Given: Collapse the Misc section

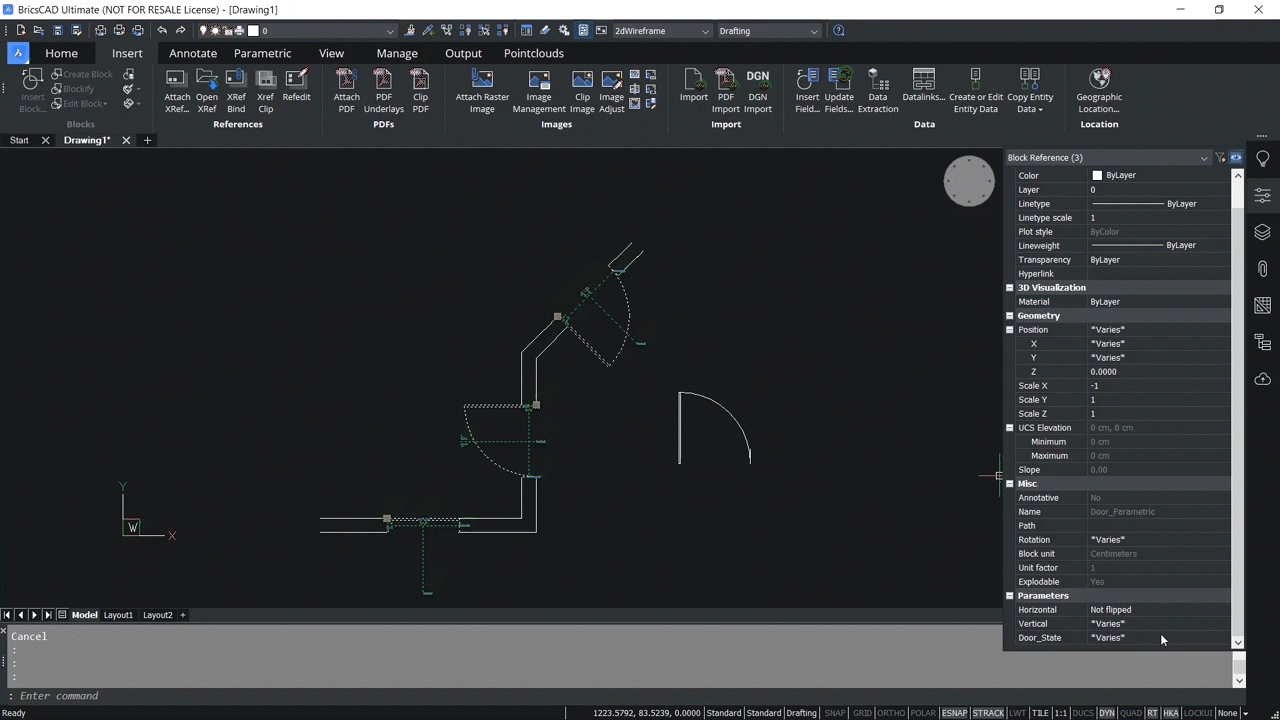Looking at the screenshot, I should coord(1010,484).
